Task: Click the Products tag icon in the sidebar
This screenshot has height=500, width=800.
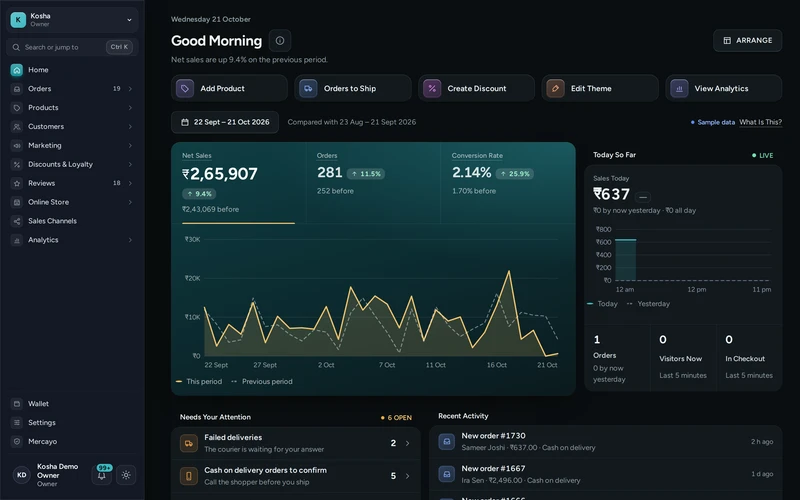Action: pos(17,108)
